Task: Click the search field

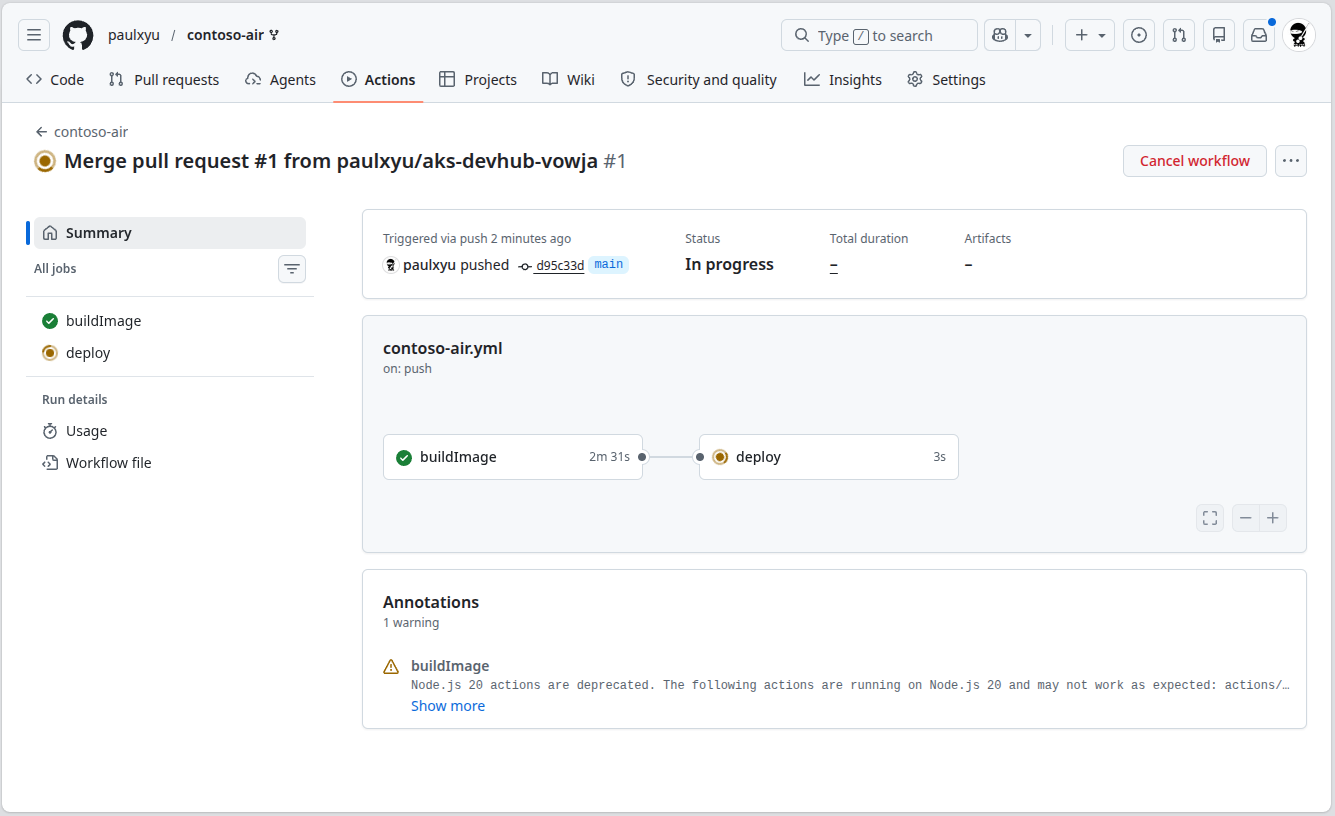Action: coord(879,35)
